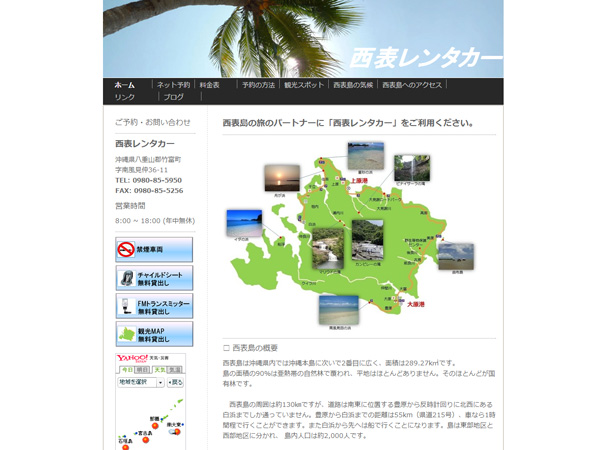Open the child seat free rental banner
Screen dimensions: 600x450
(154, 278)
